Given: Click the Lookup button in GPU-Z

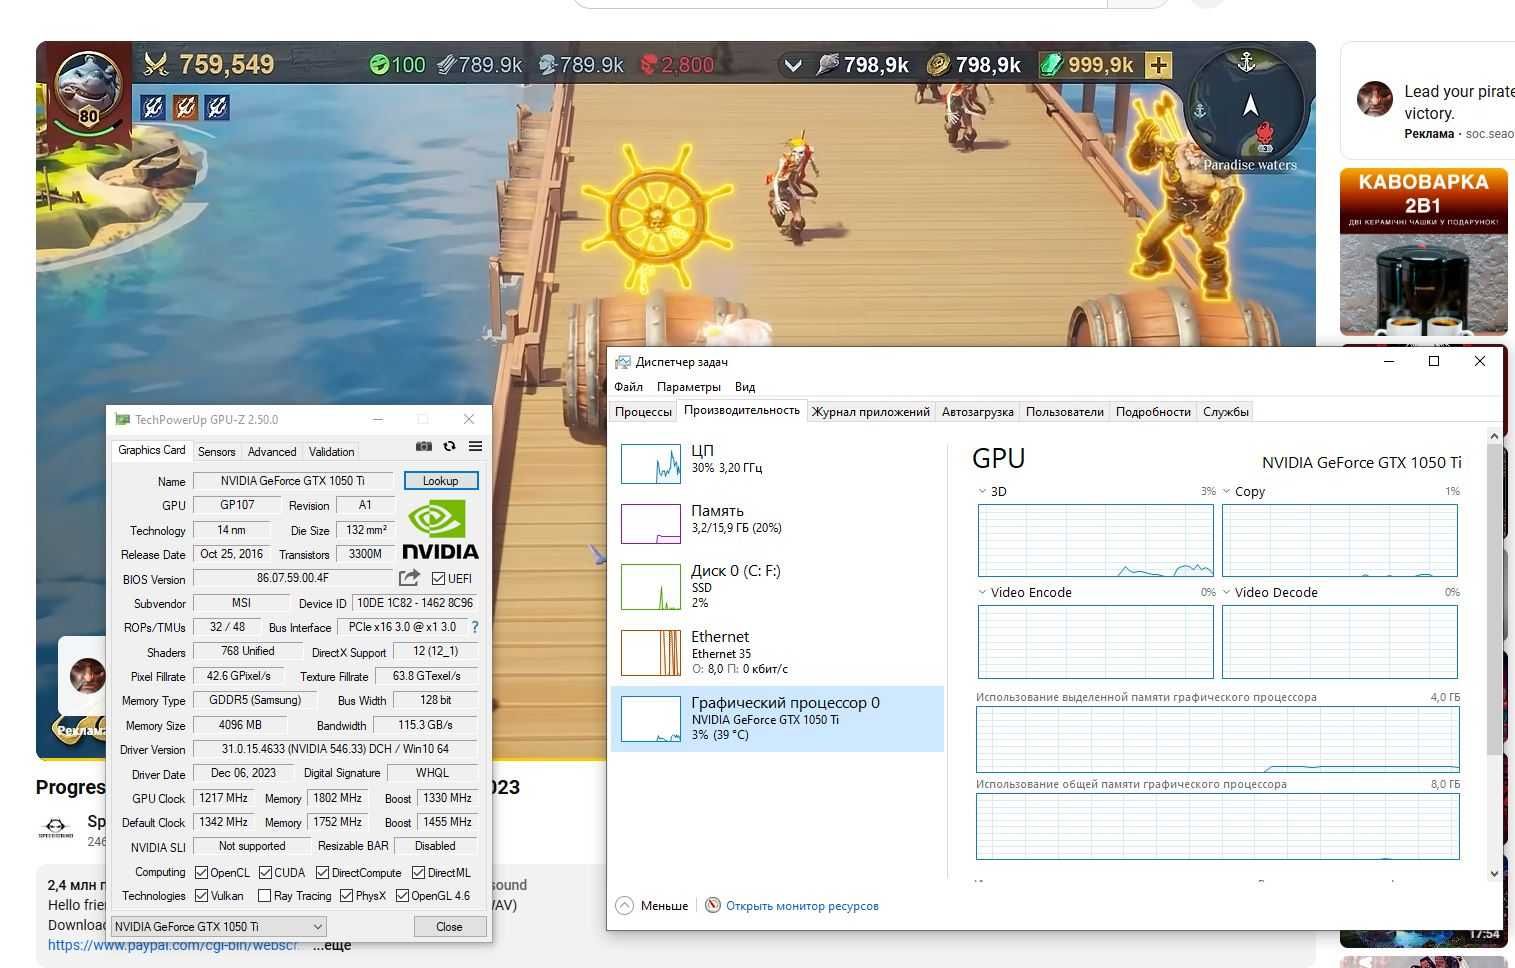Looking at the screenshot, I should [x=441, y=481].
